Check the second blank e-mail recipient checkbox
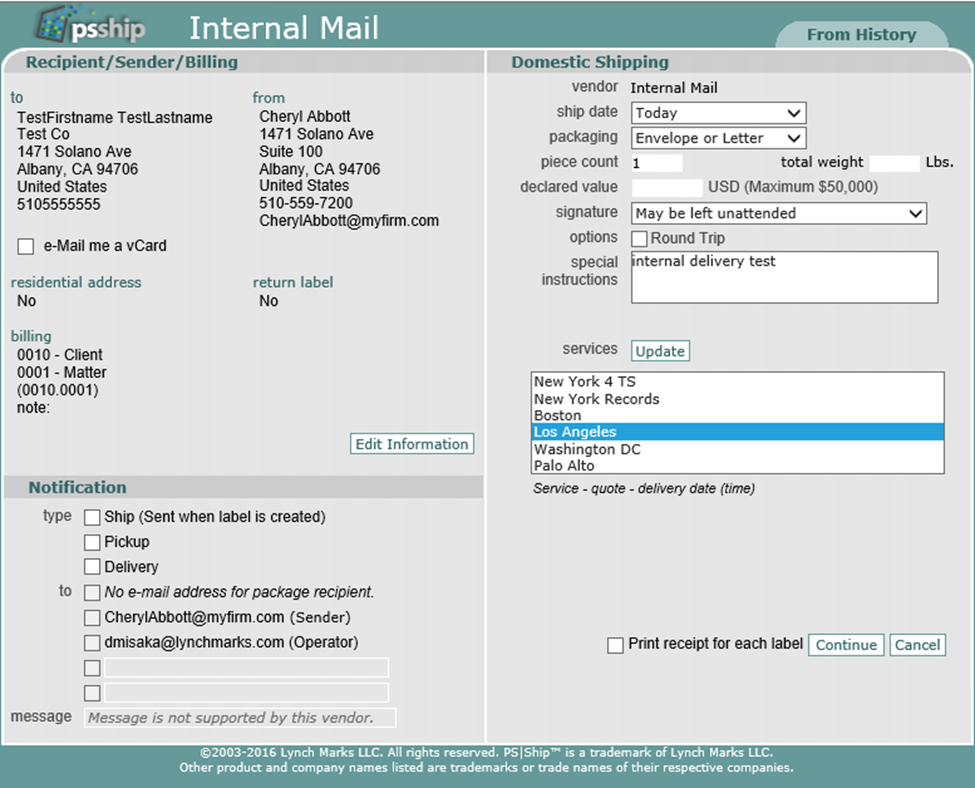 92,693
